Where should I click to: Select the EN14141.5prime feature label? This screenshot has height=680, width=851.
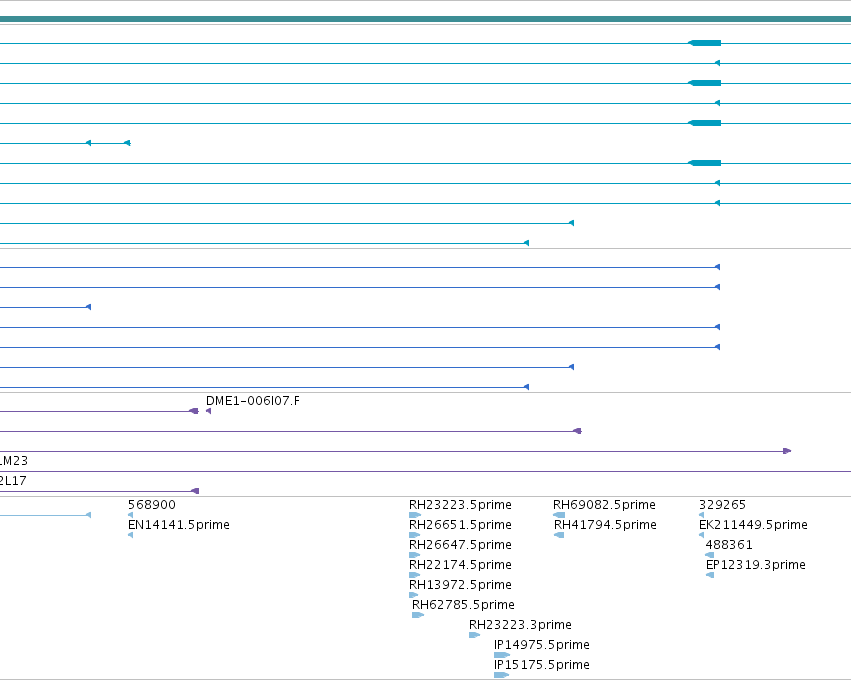[x=179, y=525]
